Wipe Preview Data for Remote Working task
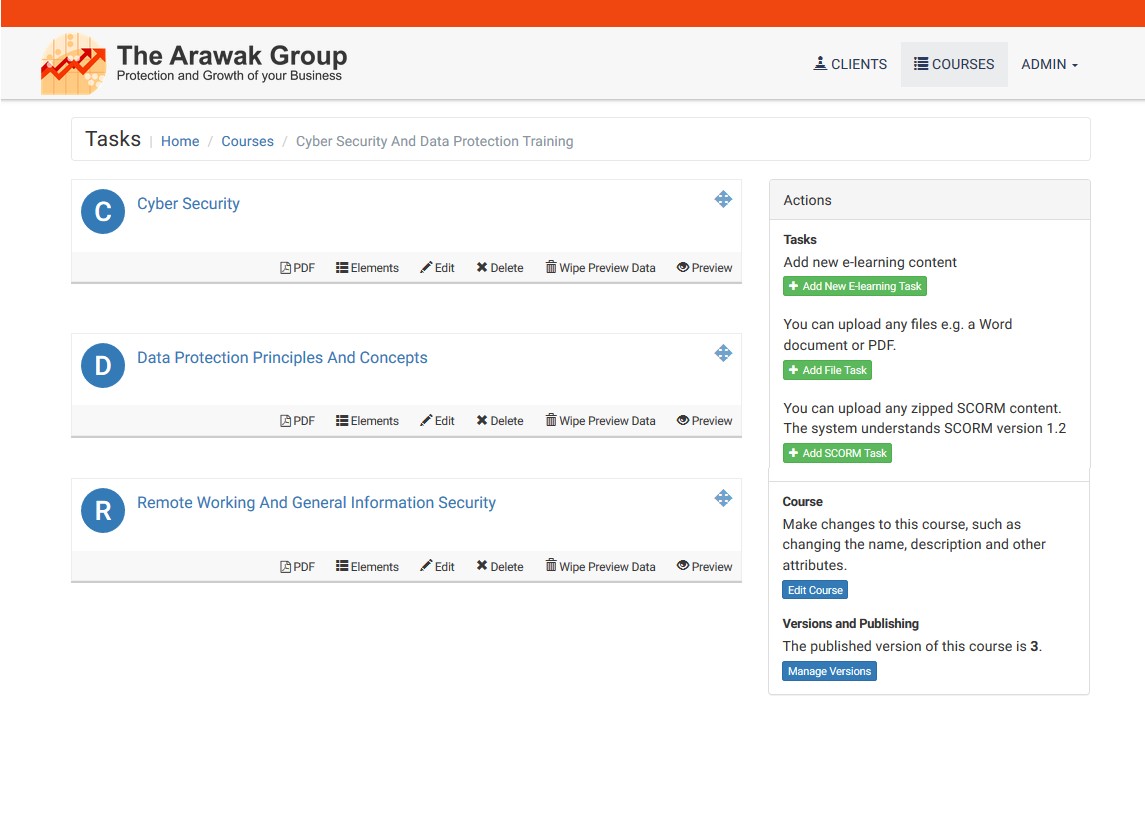This screenshot has height=813, width=1145. 600,566
